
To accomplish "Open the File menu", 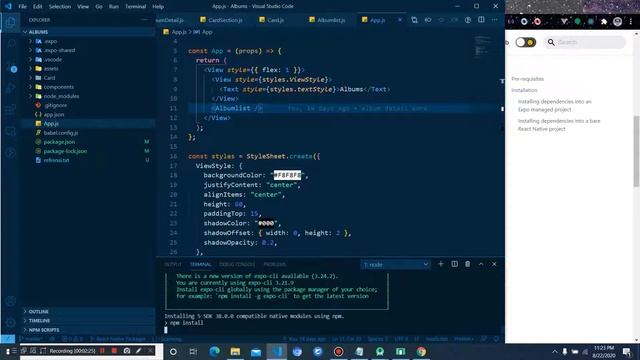I will pyautogui.click(x=22, y=7).
